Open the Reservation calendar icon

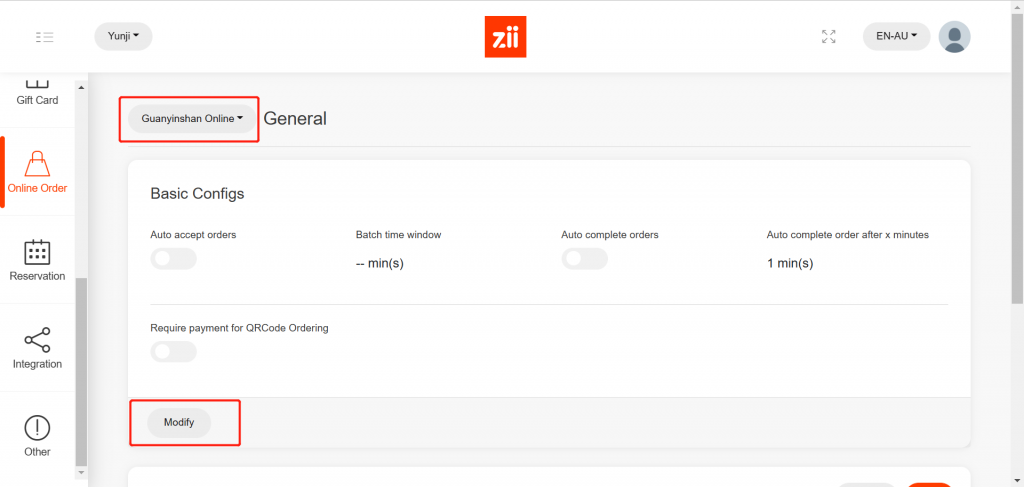pos(37,252)
